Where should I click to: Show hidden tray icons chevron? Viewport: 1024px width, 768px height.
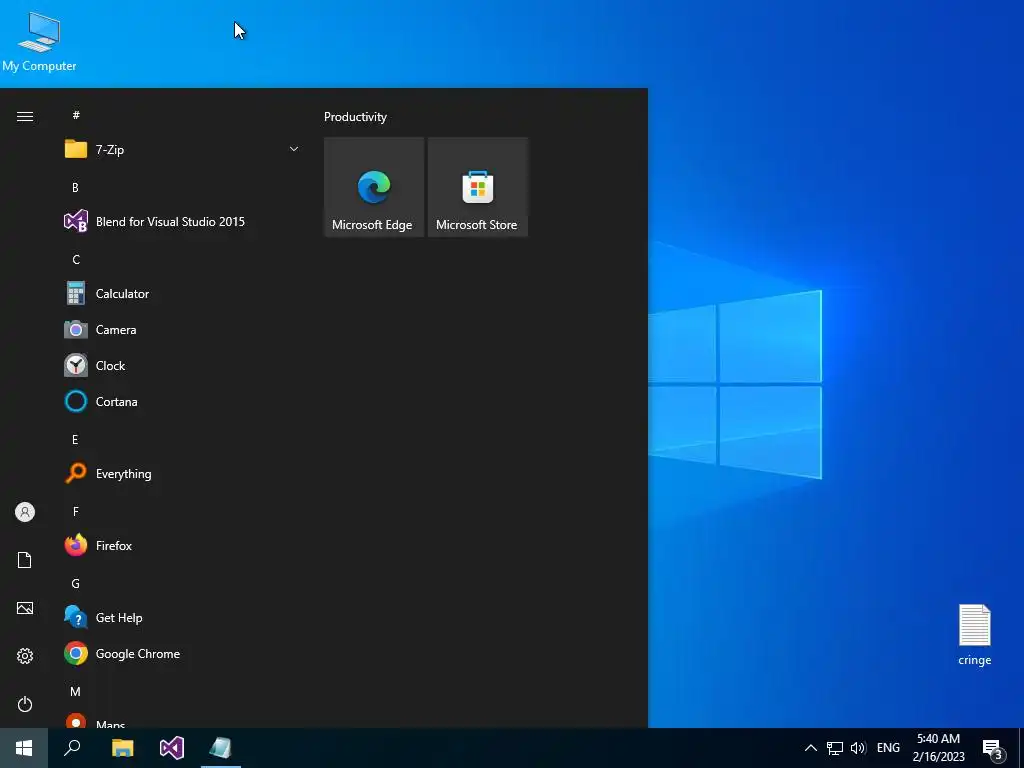810,748
